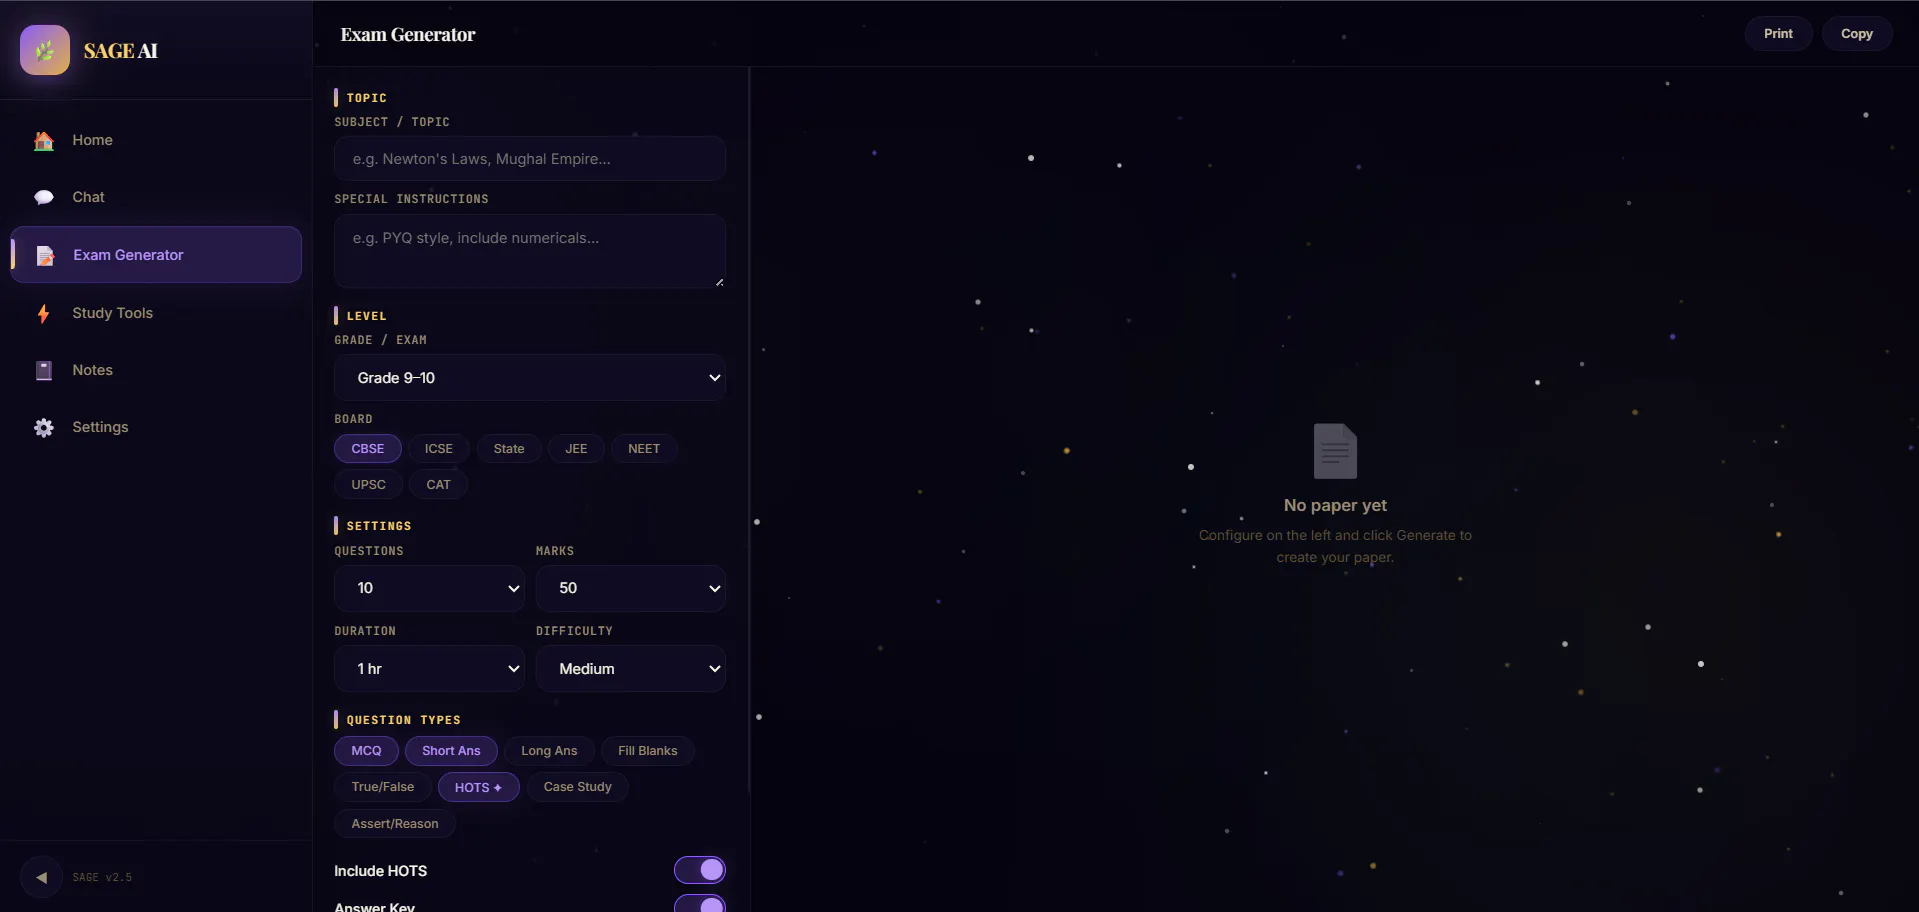Open the Difficulty dropdown showing Medium
1919x912 pixels.
point(631,669)
